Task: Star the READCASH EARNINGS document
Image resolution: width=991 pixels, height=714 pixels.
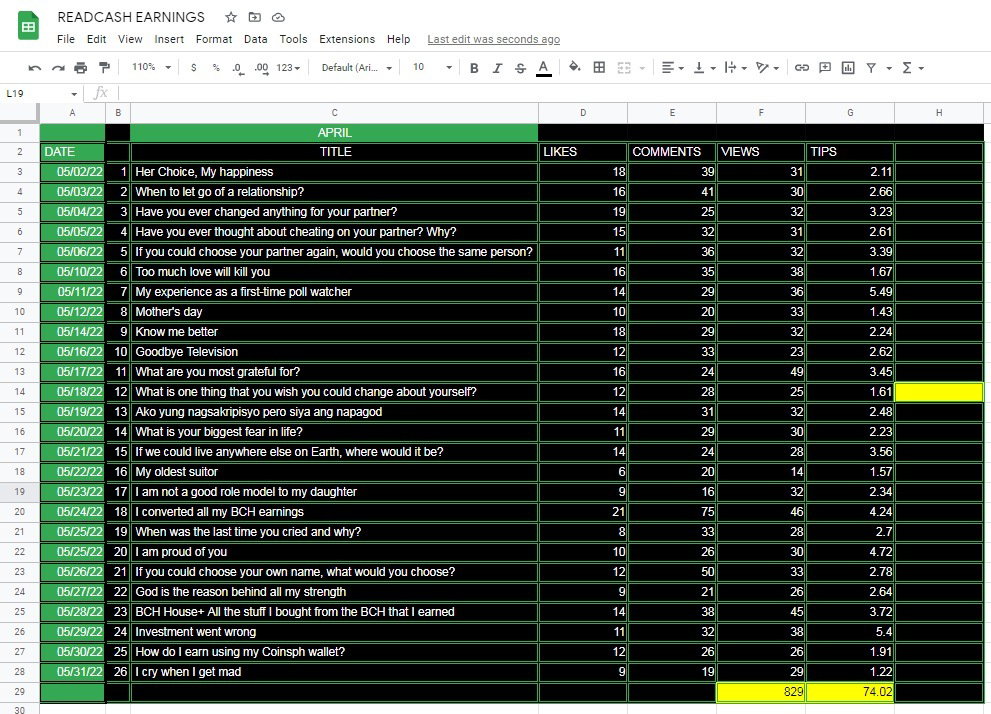Action: tap(231, 17)
